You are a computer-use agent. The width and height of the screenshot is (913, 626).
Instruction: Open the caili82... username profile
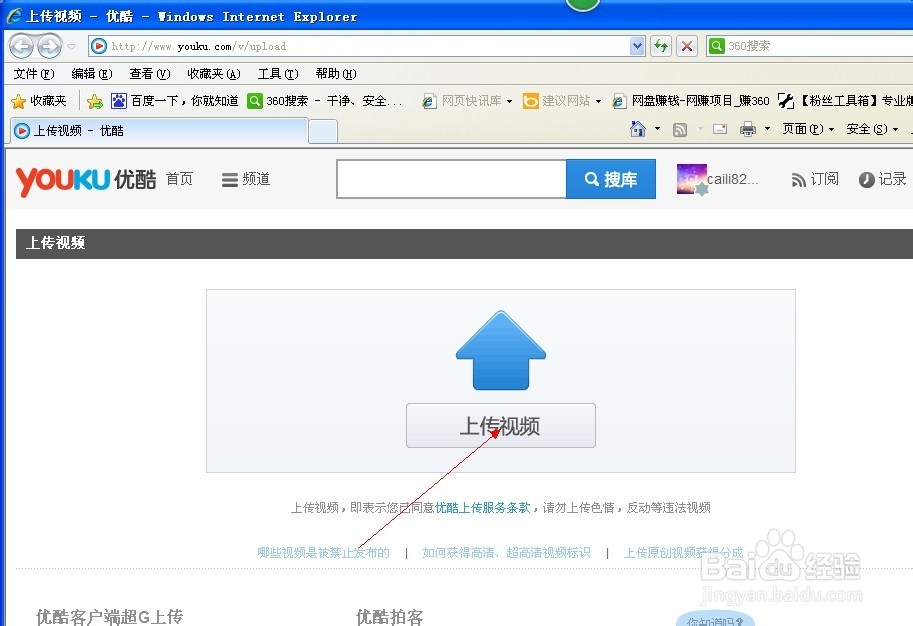point(732,179)
